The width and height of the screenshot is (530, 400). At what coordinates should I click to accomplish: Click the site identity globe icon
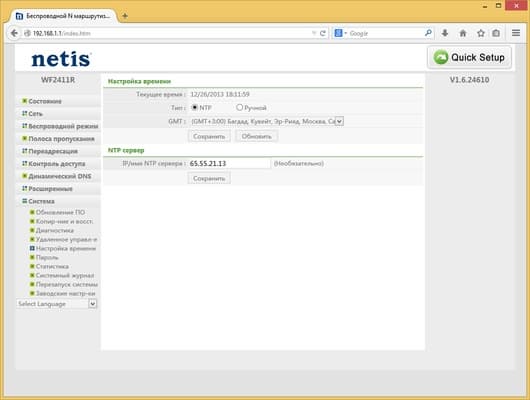(x=27, y=33)
